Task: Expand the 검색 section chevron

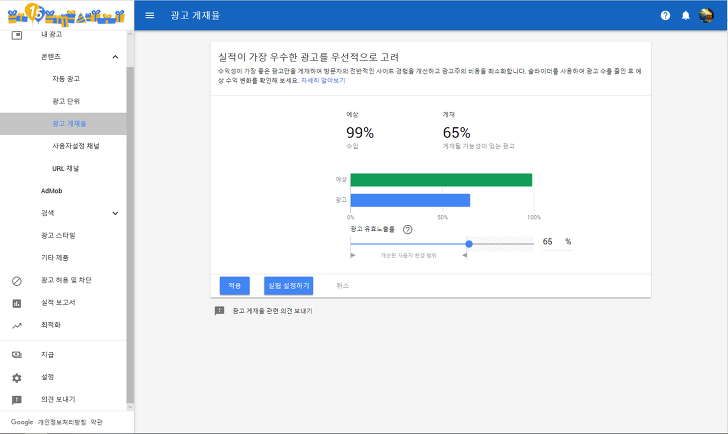Action: tap(115, 213)
